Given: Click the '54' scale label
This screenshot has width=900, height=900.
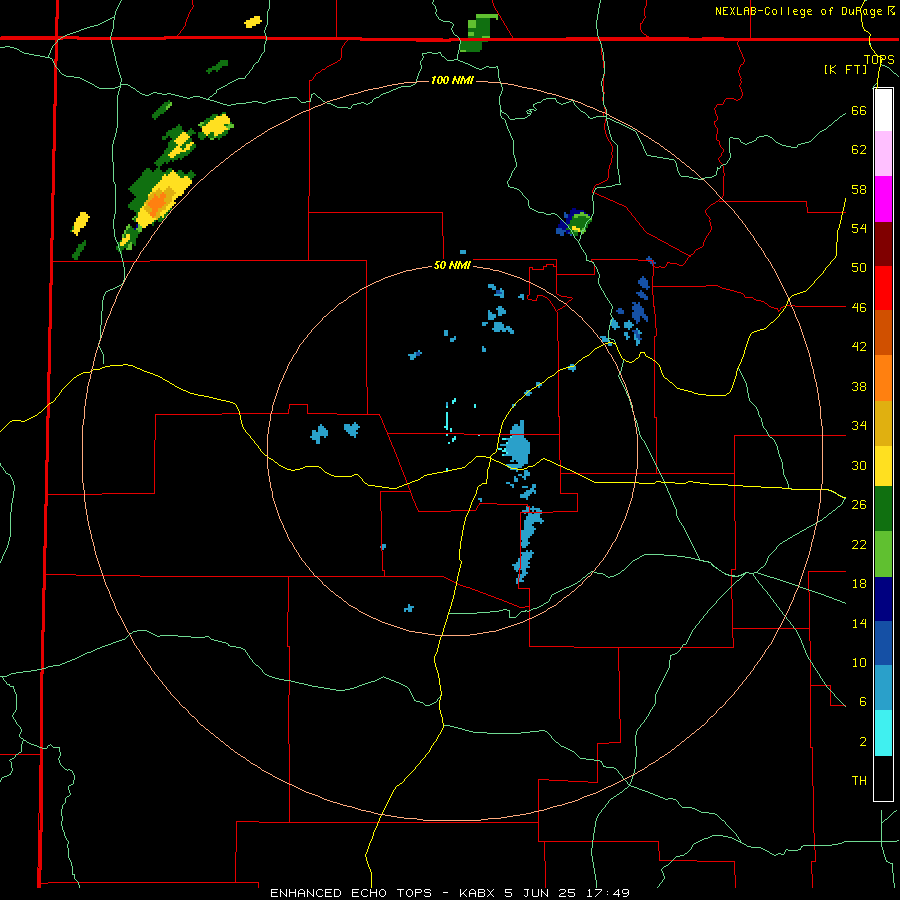Looking at the screenshot, I should pyautogui.click(x=859, y=228).
